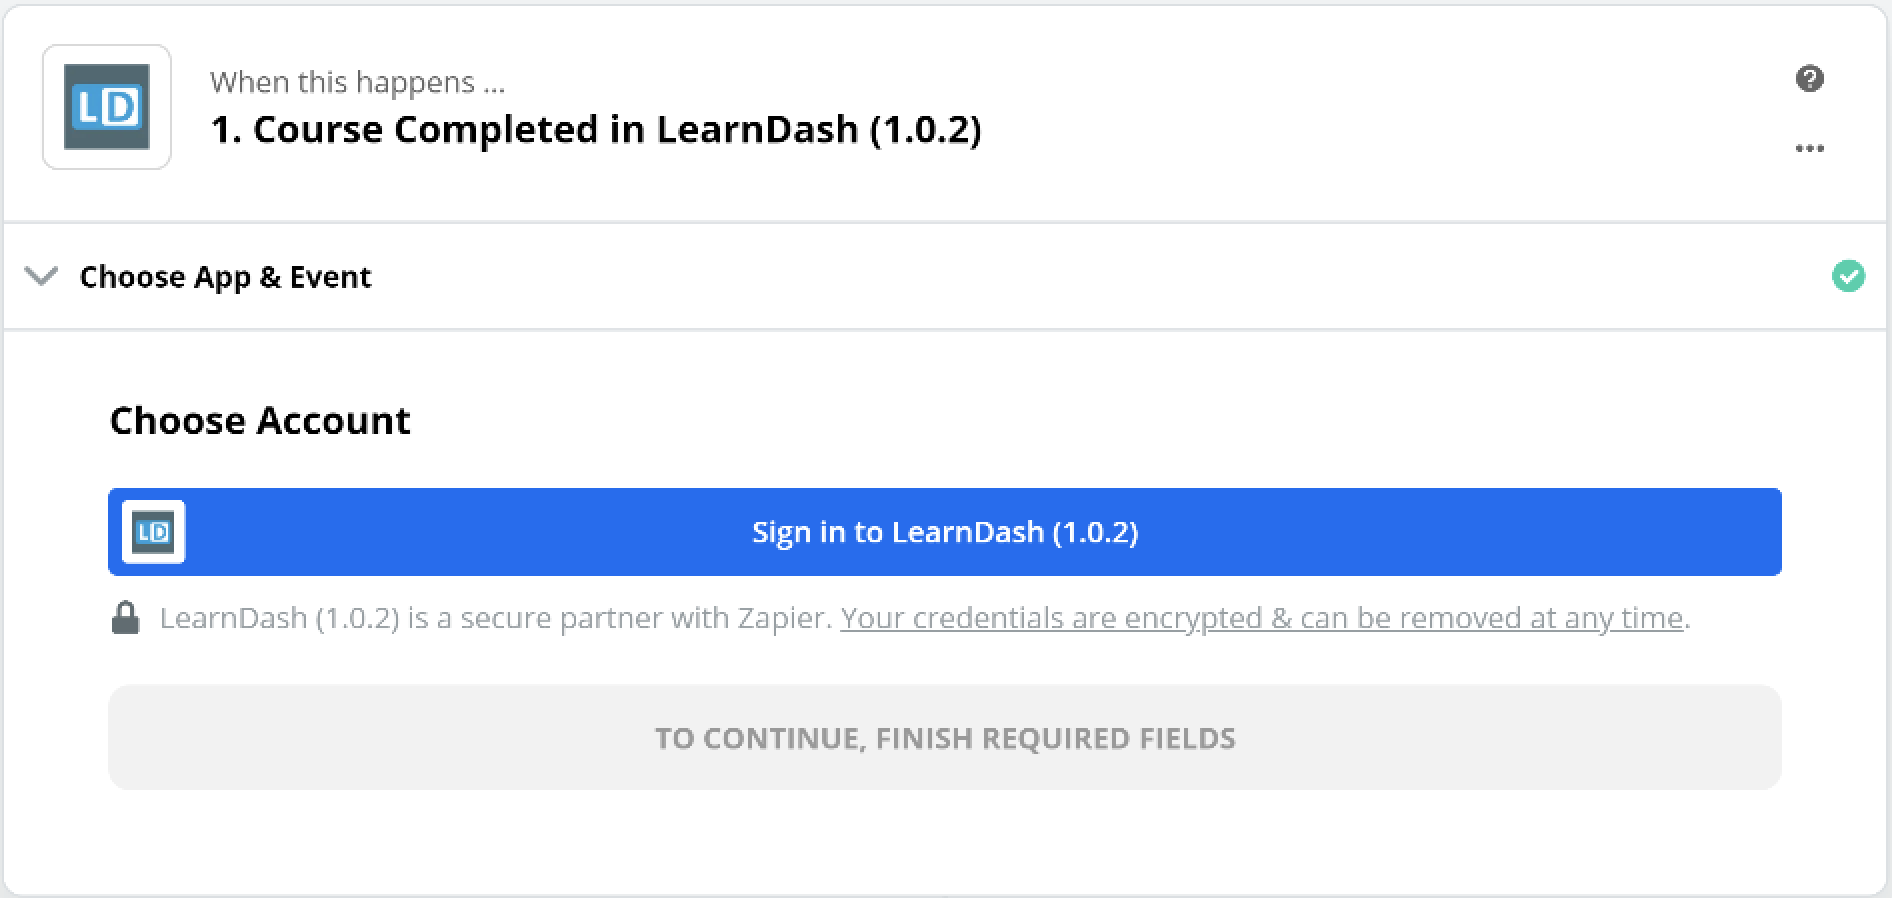Open the three-dot more options menu

[1809, 149]
